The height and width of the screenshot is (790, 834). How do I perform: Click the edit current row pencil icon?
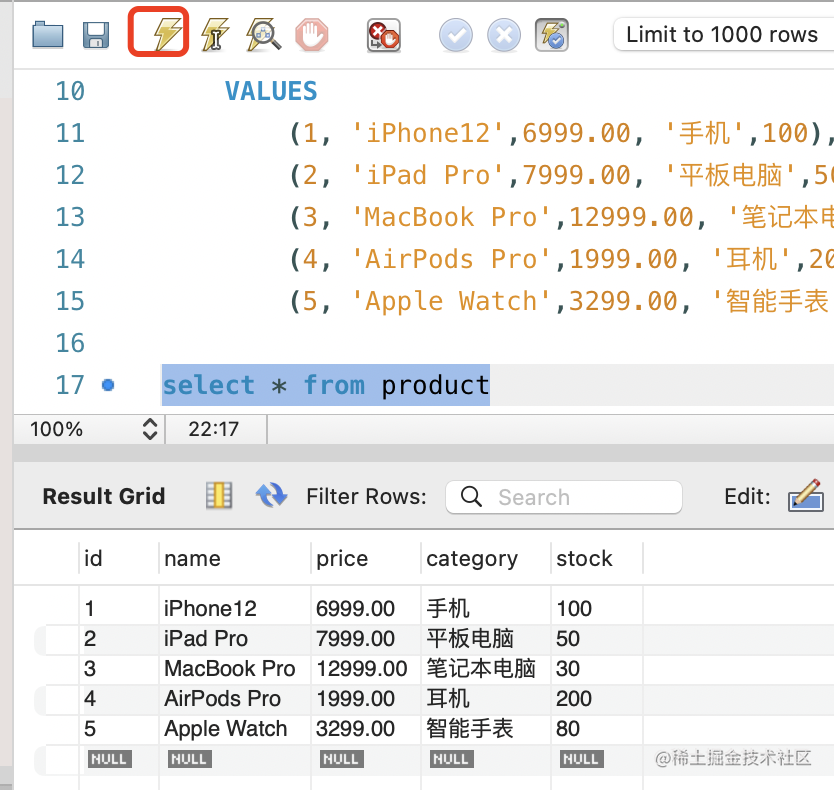[x=806, y=495]
